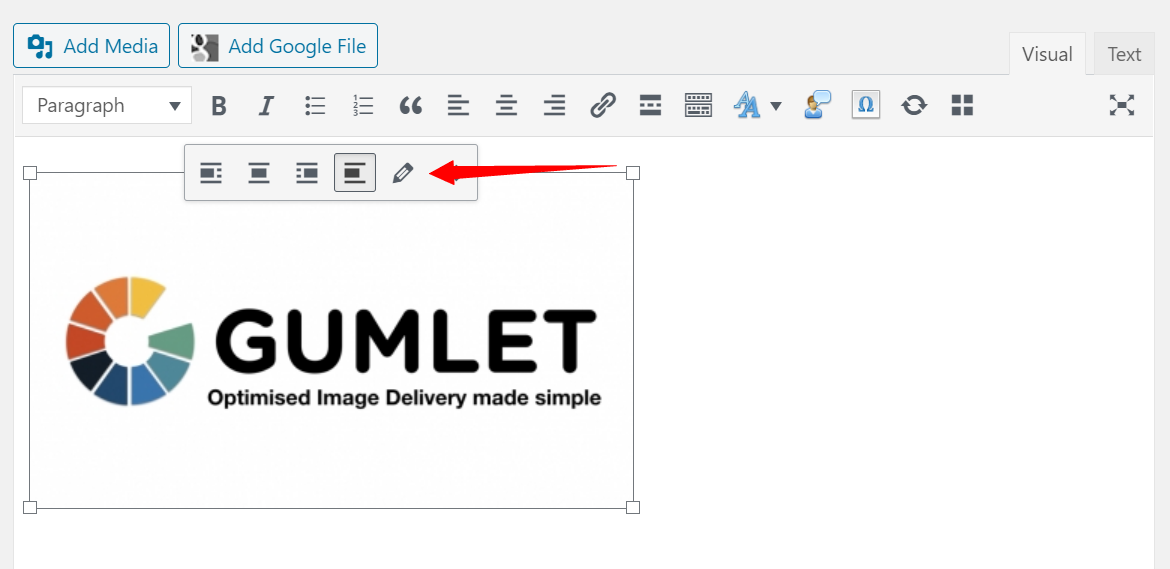Image resolution: width=1170 pixels, height=569 pixels.
Task: Expand the arrow beside AA font icon
Action: pyautogui.click(x=775, y=106)
